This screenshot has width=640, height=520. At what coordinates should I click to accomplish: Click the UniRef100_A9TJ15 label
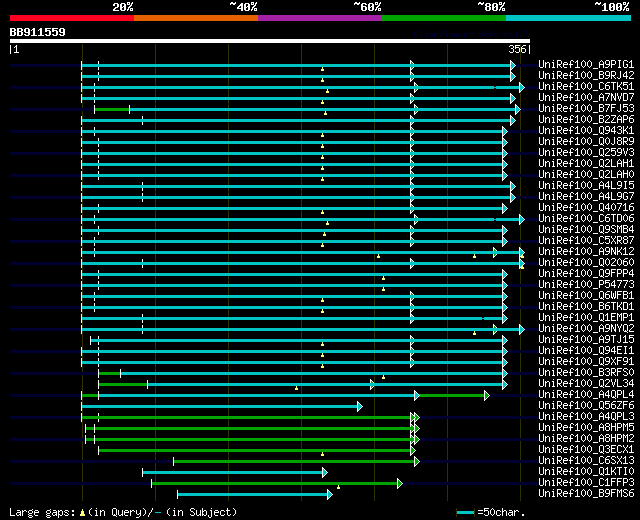coord(586,340)
